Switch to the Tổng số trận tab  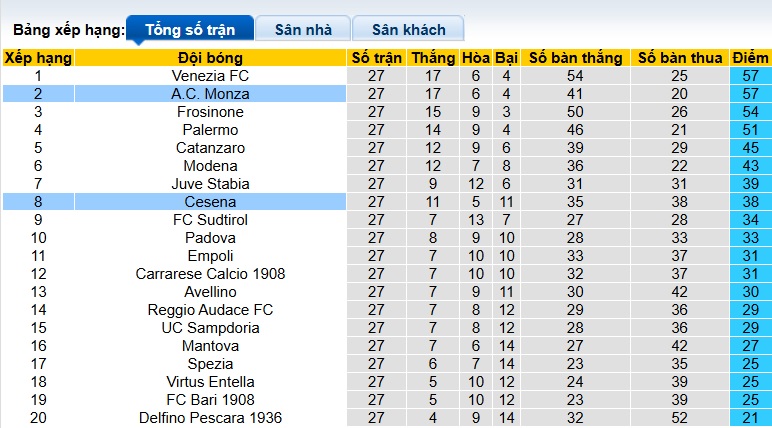tap(190, 29)
